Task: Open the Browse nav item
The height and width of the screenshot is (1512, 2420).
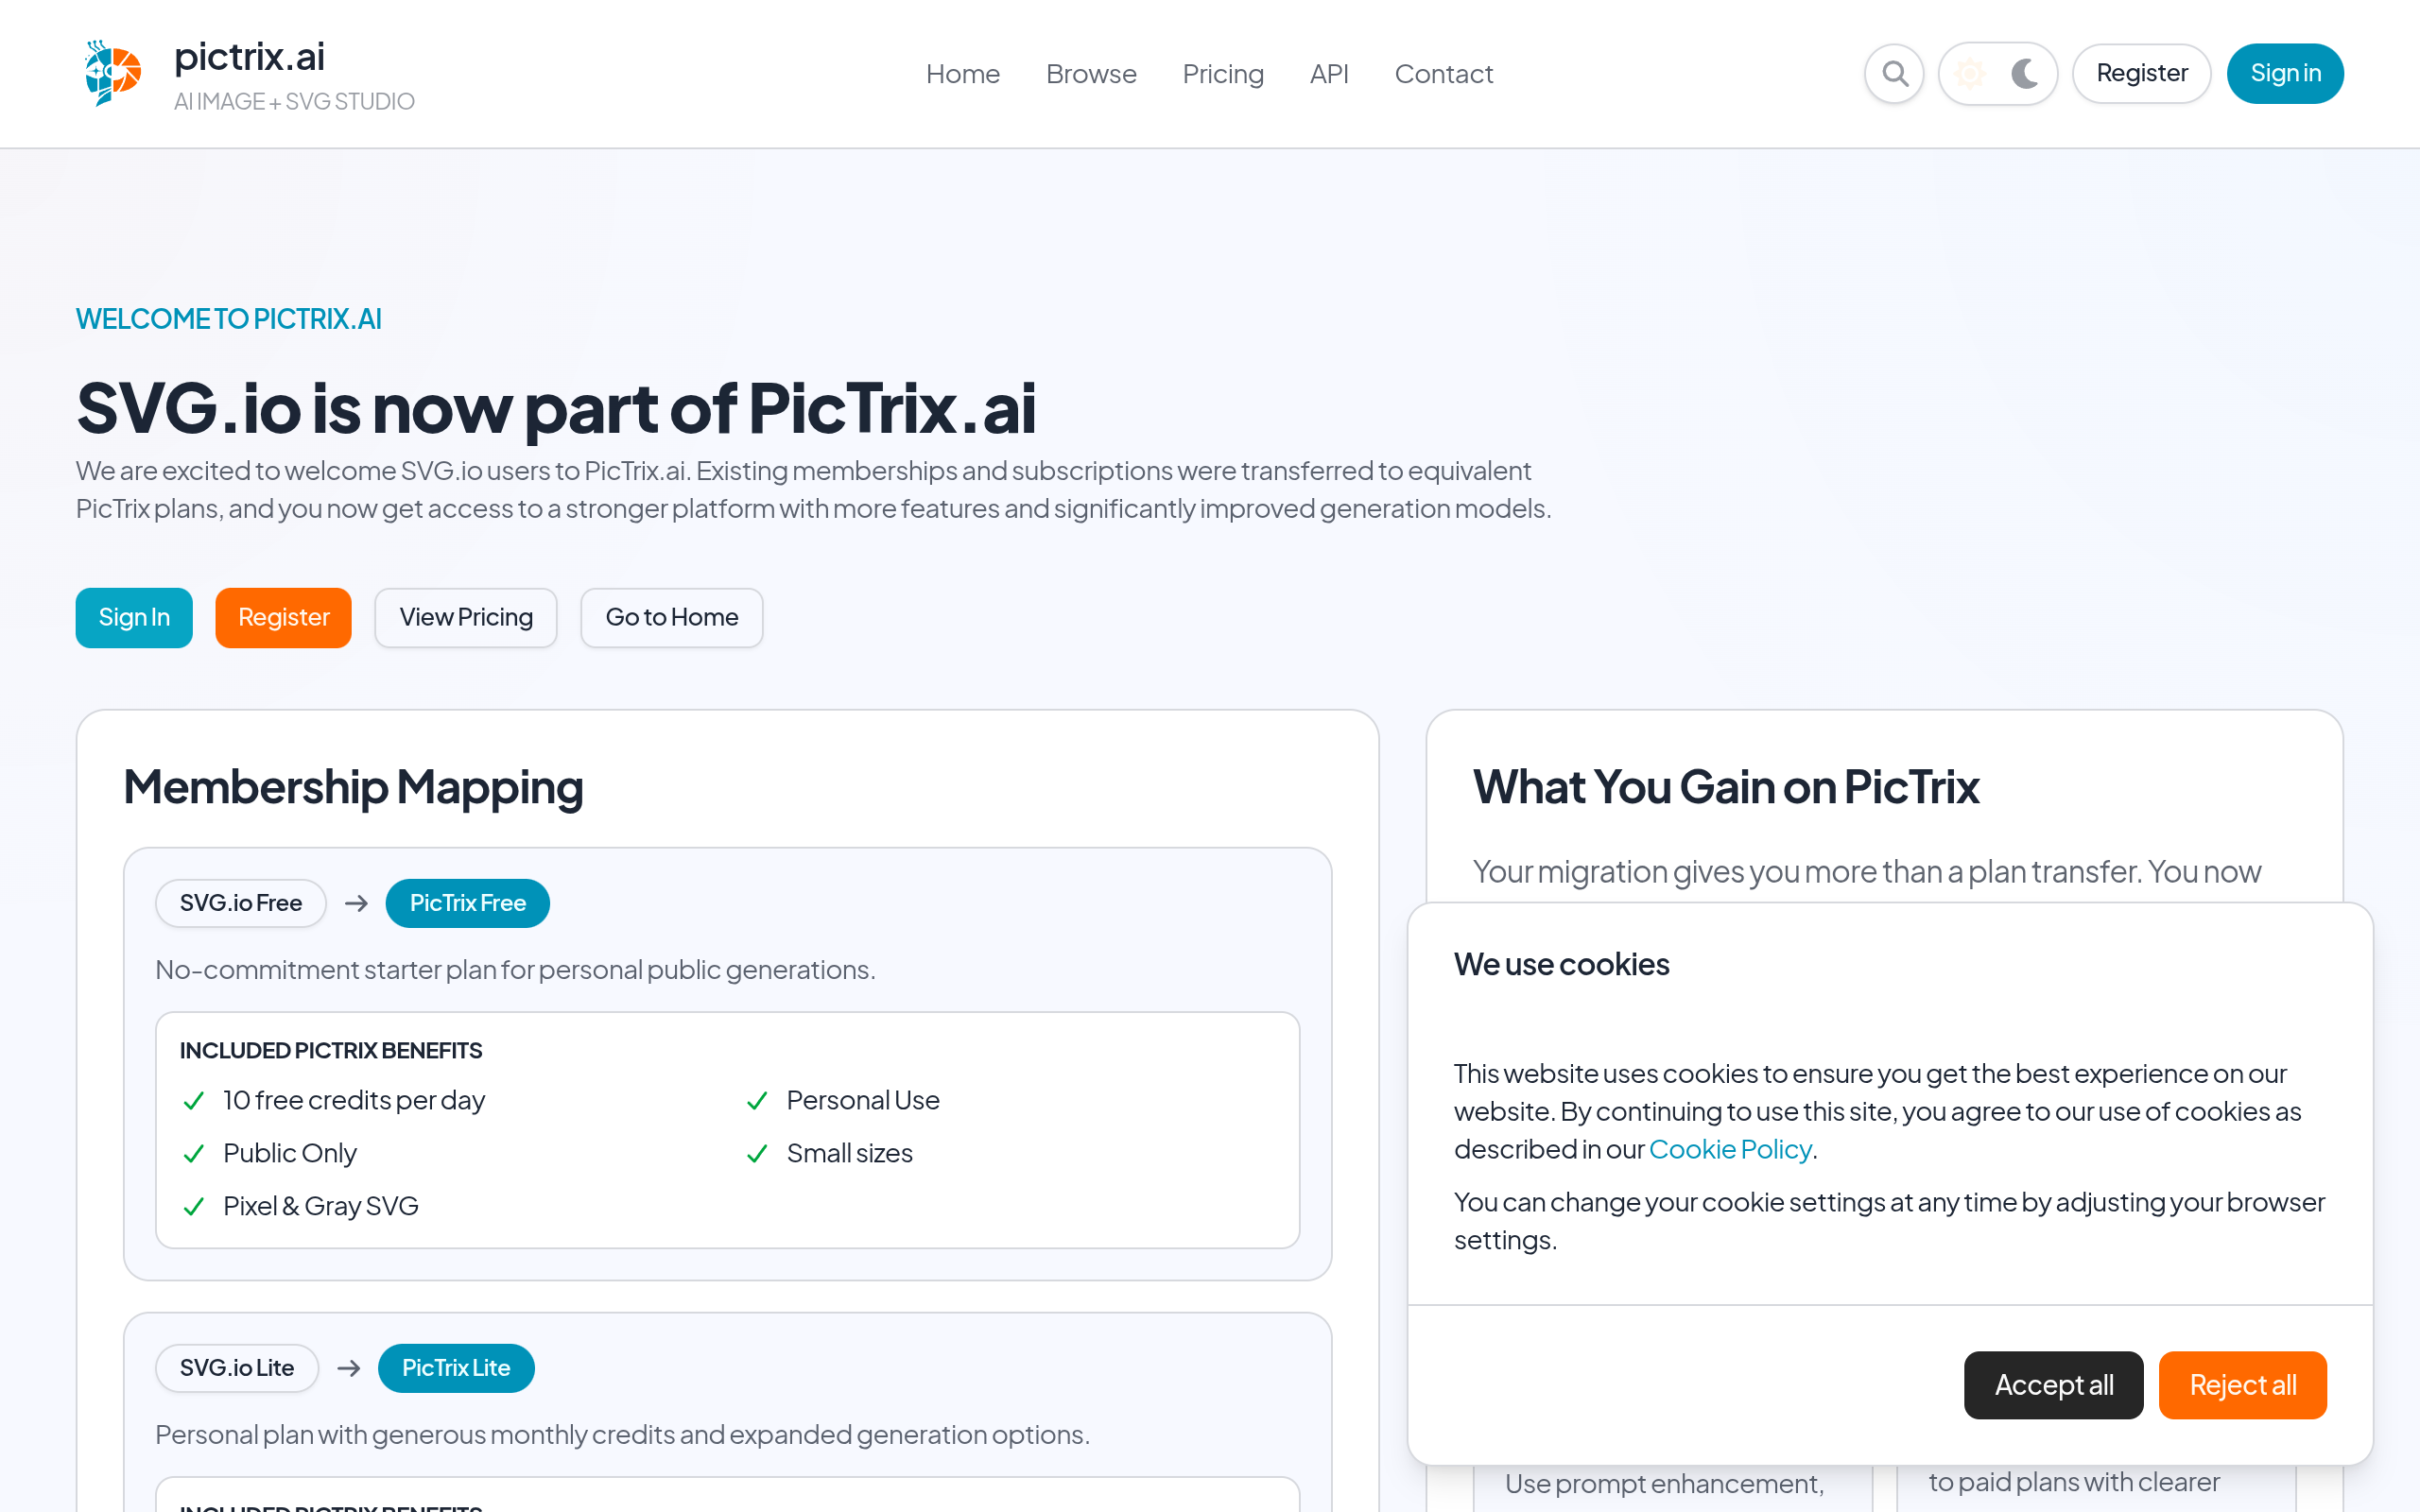Action: tap(1091, 73)
